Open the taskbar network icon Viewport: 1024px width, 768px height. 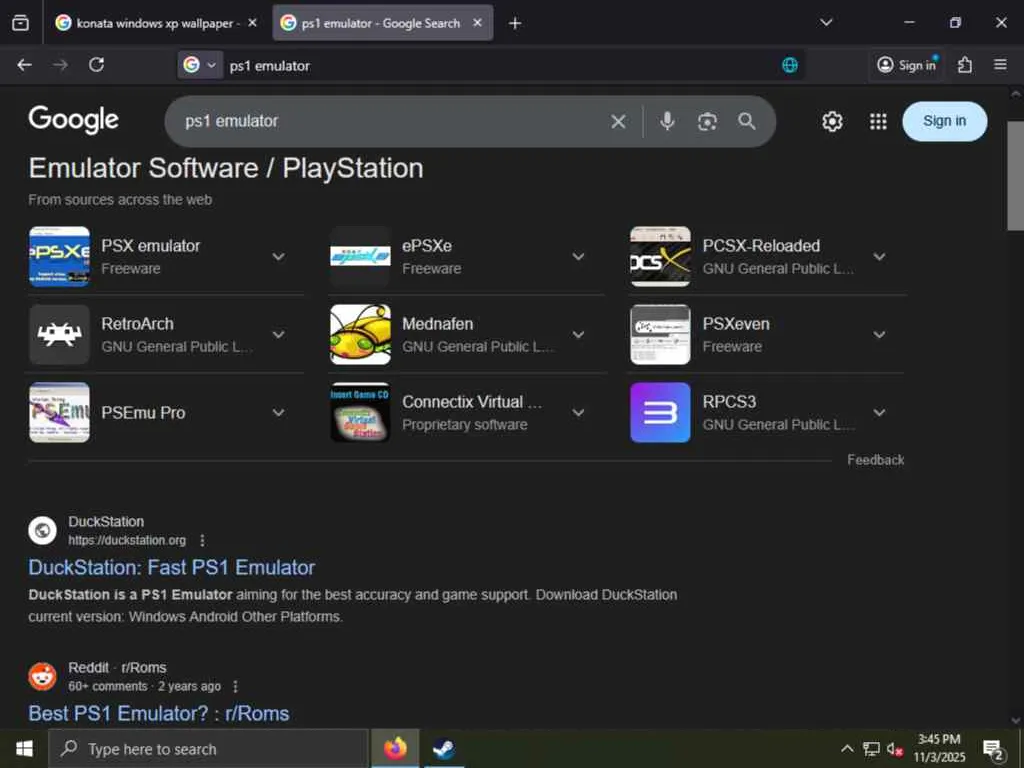tap(871, 748)
